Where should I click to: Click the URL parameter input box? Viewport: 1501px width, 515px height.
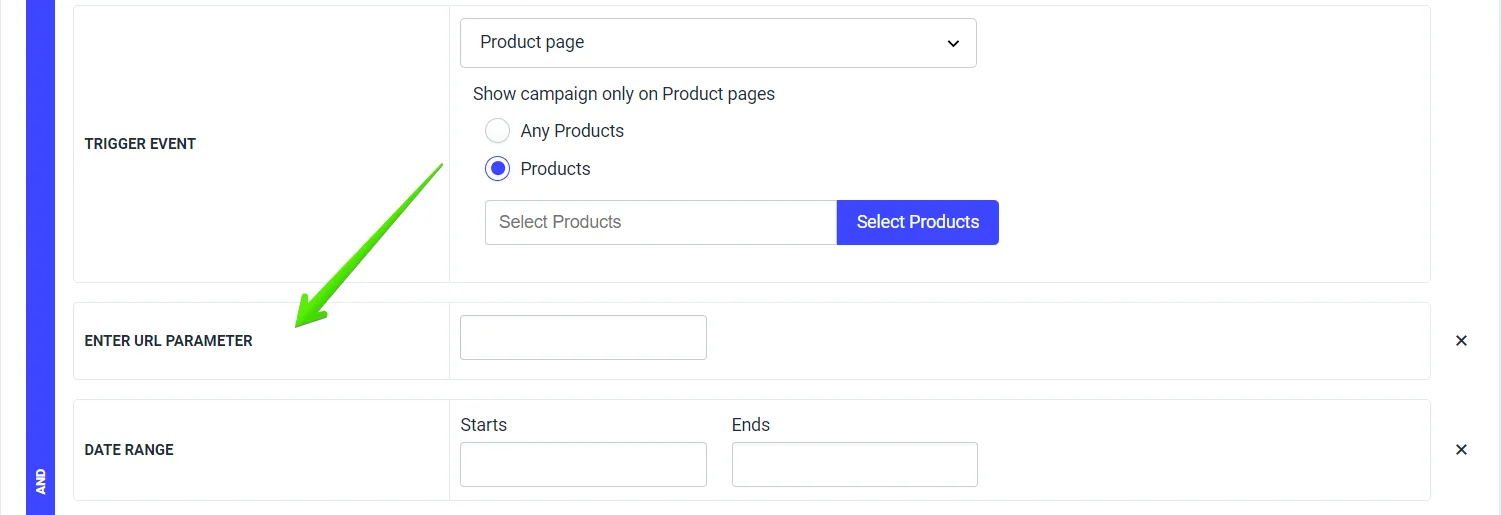pyautogui.click(x=583, y=338)
